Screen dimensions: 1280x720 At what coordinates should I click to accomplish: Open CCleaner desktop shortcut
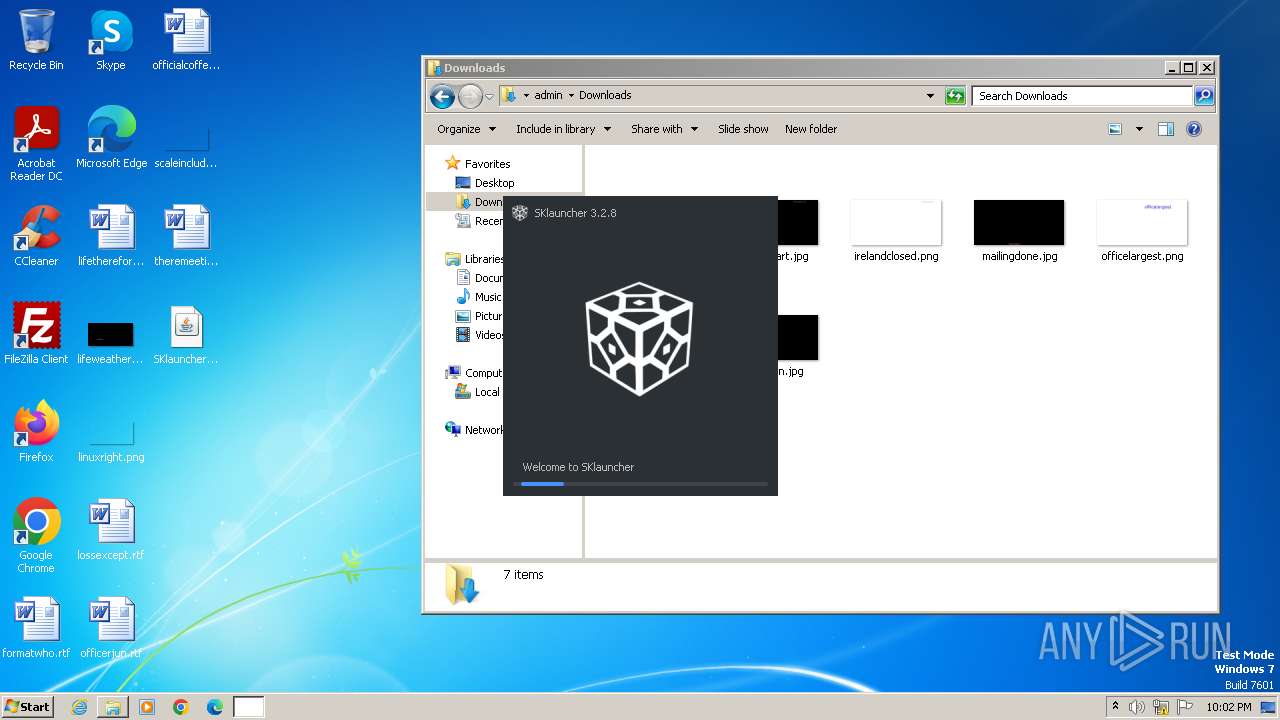click(36, 236)
